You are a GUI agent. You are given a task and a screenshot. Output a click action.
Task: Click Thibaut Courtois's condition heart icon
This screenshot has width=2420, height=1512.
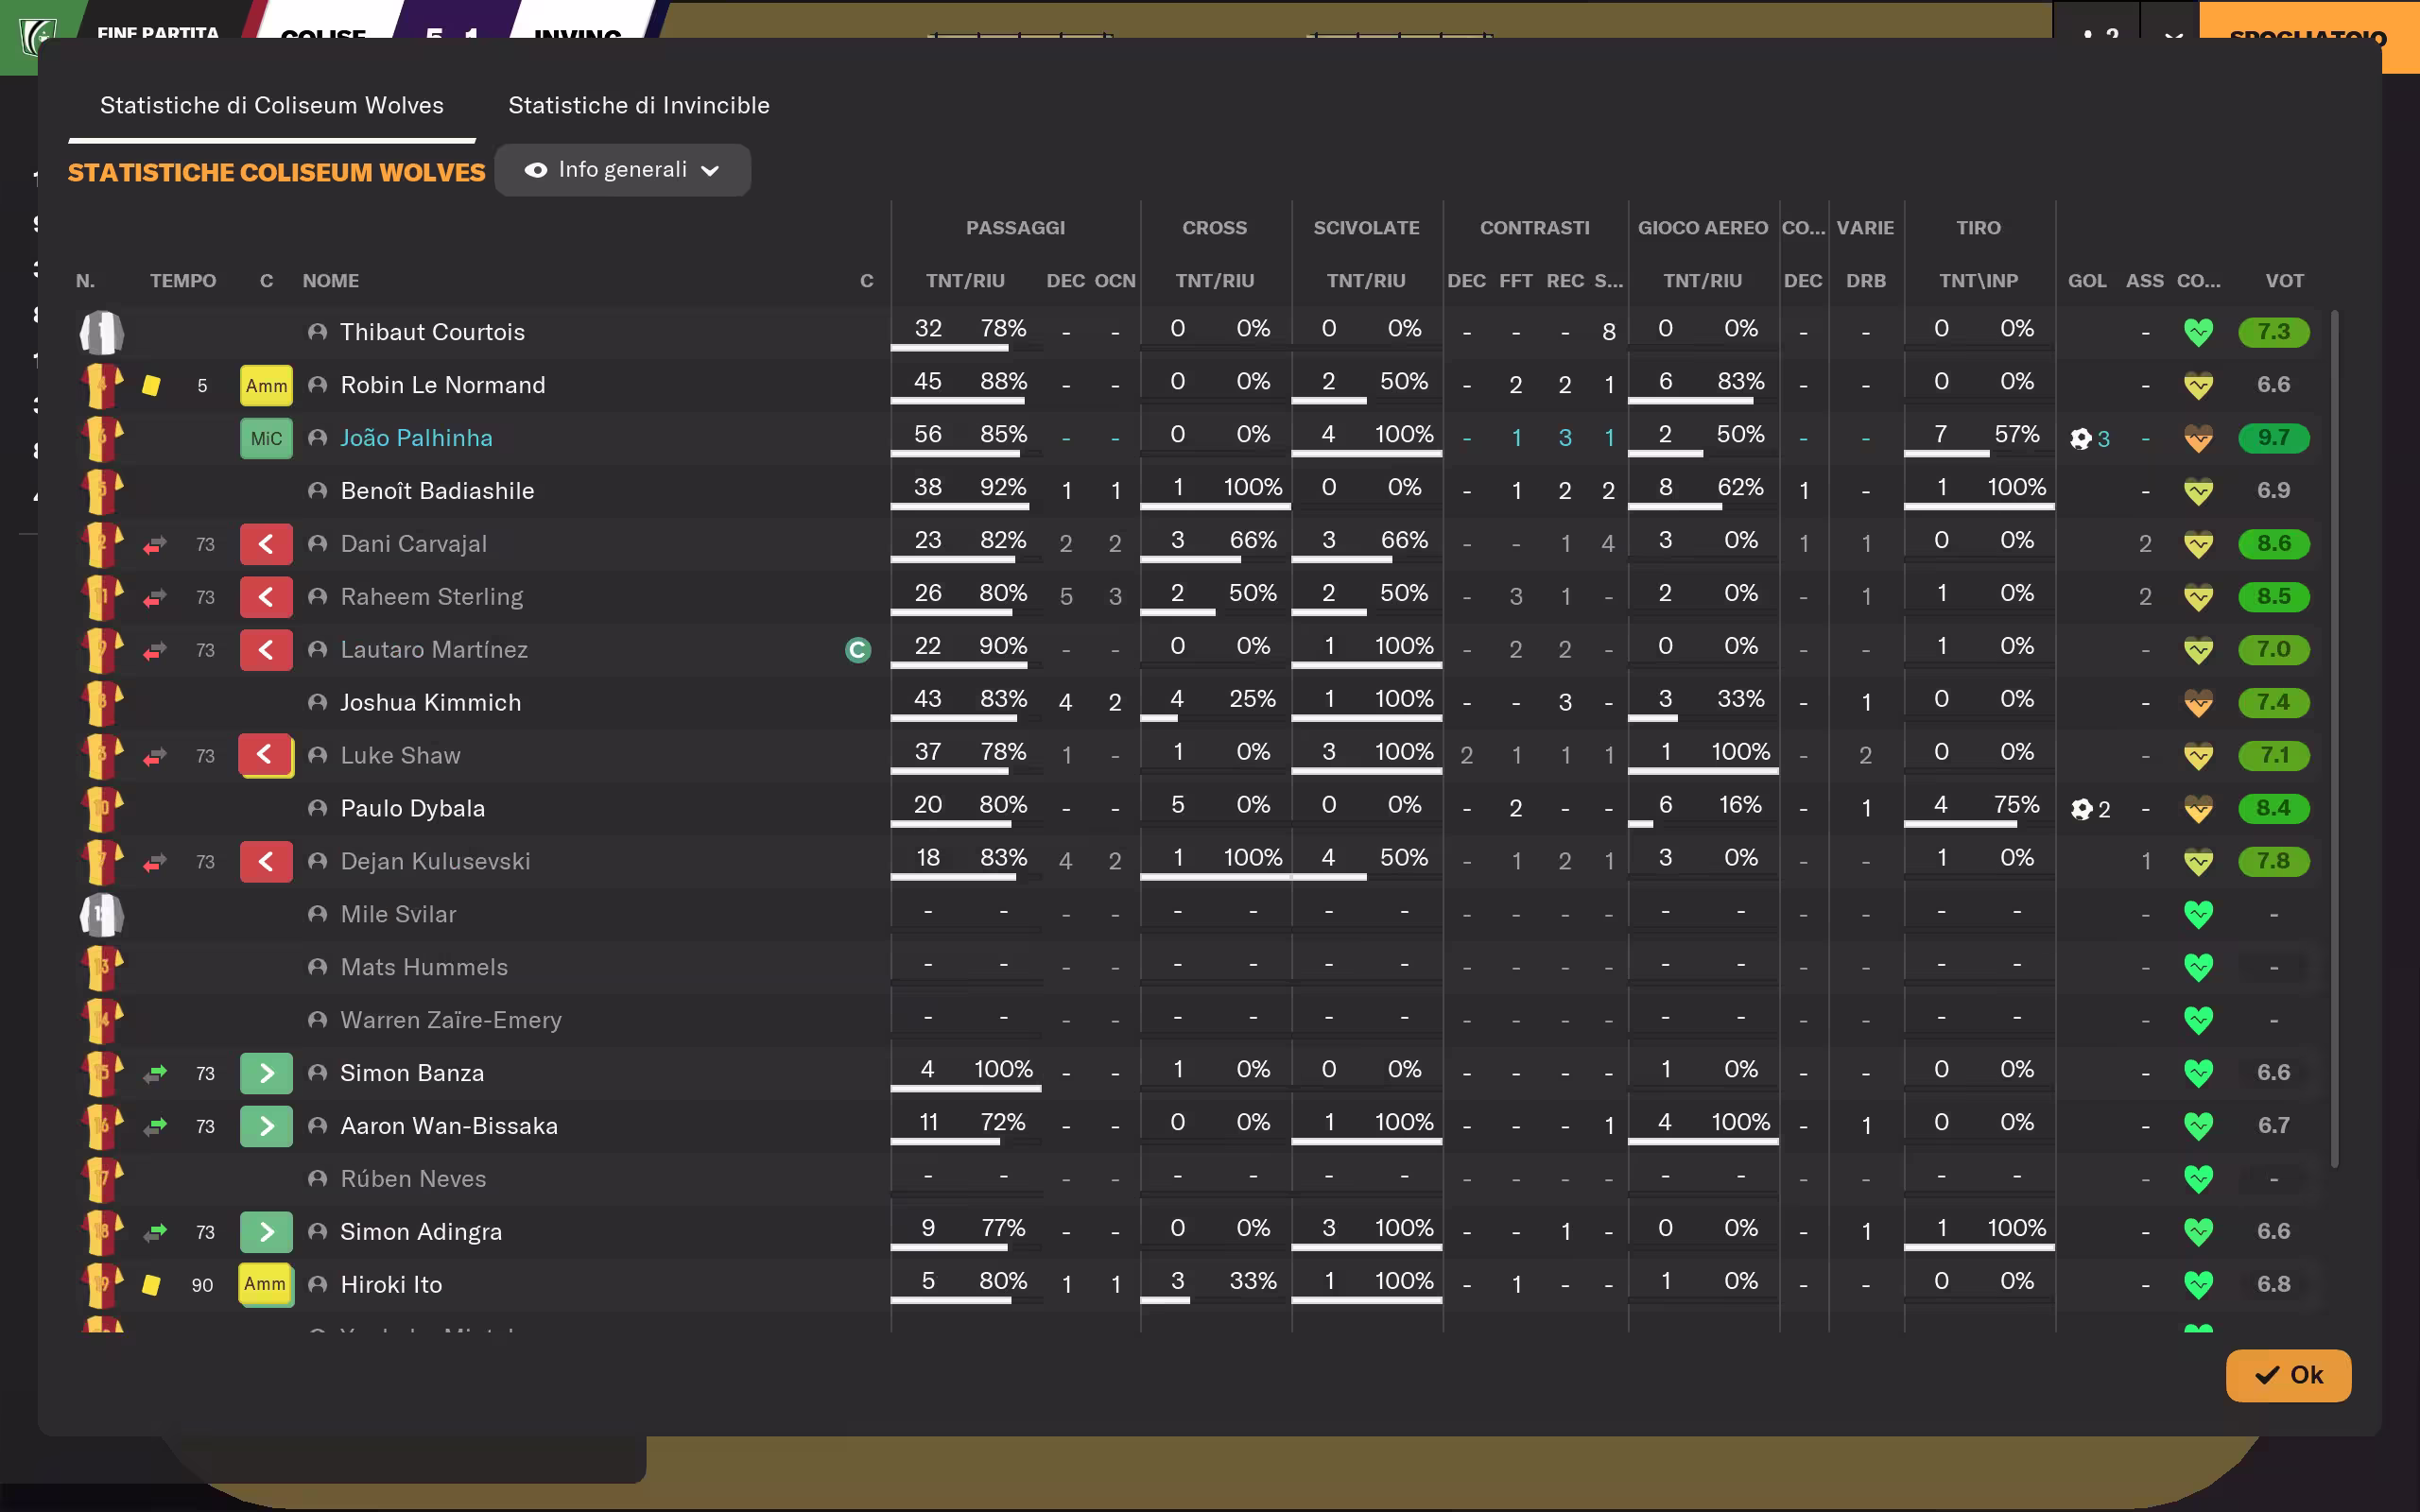pos(2198,332)
